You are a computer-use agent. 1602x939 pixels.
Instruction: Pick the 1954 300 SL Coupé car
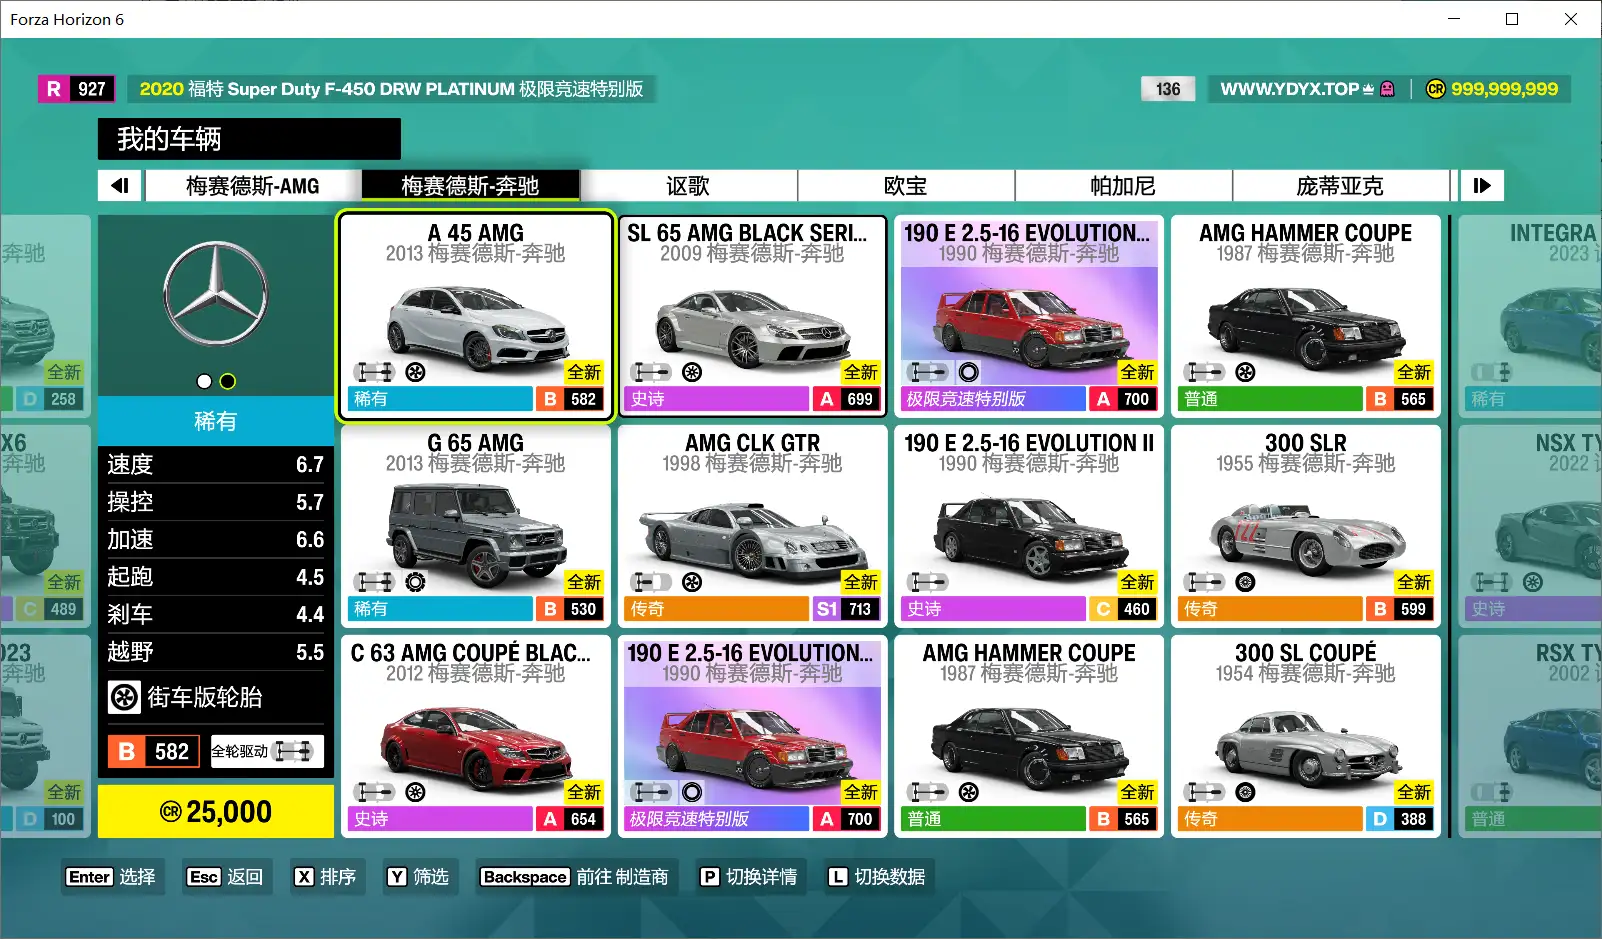[x=1306, y=736]
